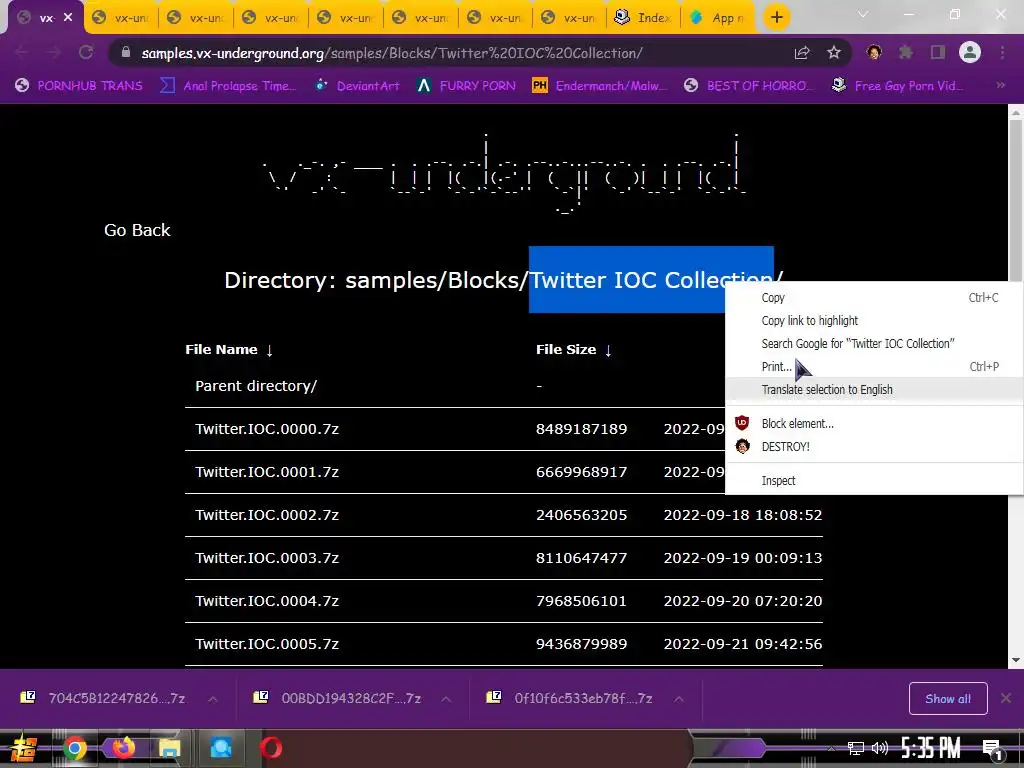Download Twitter.IOC.0002.7z
Viewport: 1024px width, 768px height.
click(x=267, y=515)
